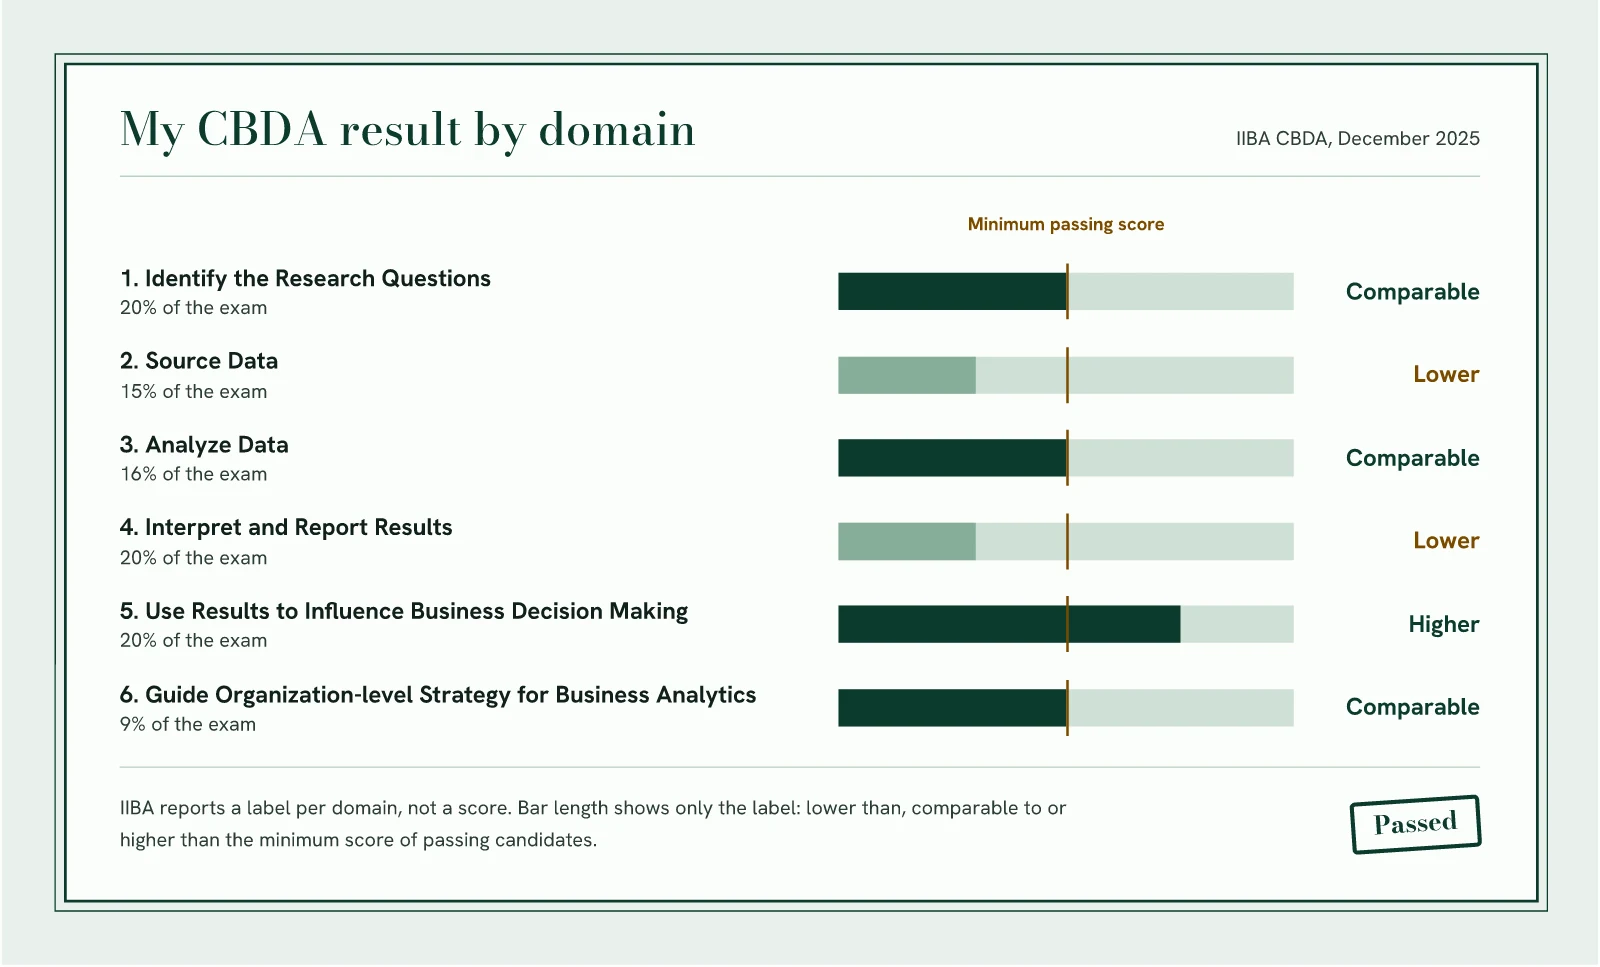Image resolution: width=1600 pixels, height=967 pixels.
Task: Select '4. Interpret and Report Results' heading
Action: (286, 527)
